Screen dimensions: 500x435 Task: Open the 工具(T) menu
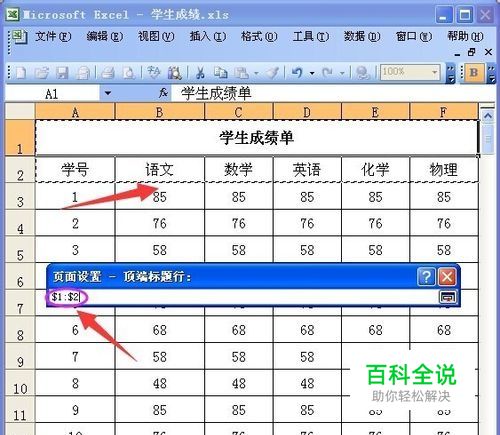click(311, 36)
